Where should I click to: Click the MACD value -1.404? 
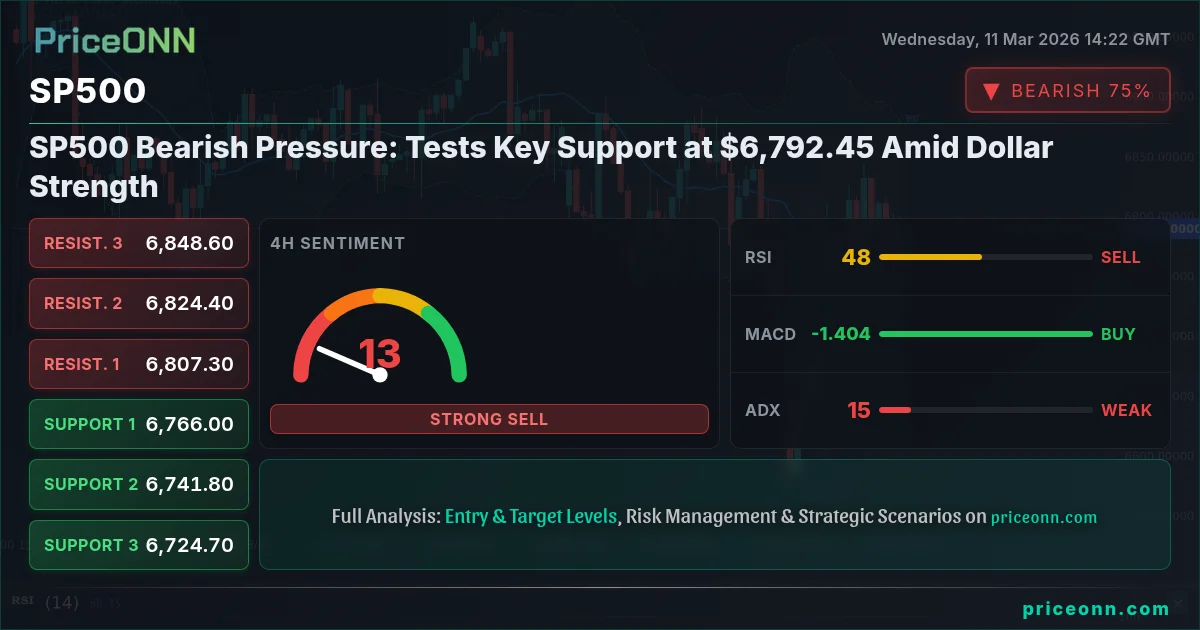point(840,334)
